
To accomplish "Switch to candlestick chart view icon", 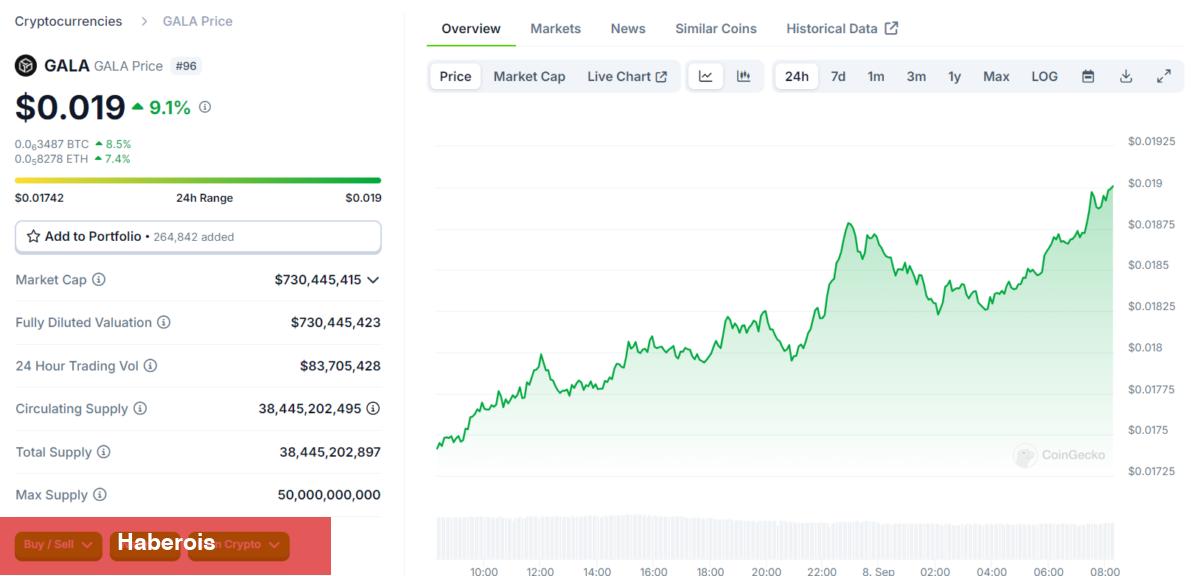I will [x=743, y=77].
